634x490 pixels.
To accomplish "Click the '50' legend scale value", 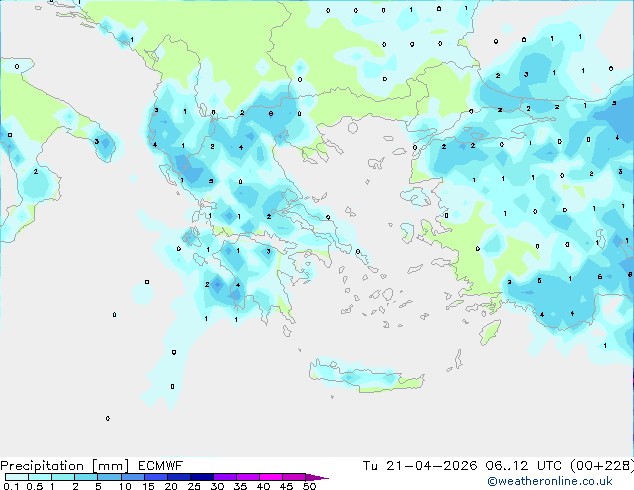I will 310,486.
